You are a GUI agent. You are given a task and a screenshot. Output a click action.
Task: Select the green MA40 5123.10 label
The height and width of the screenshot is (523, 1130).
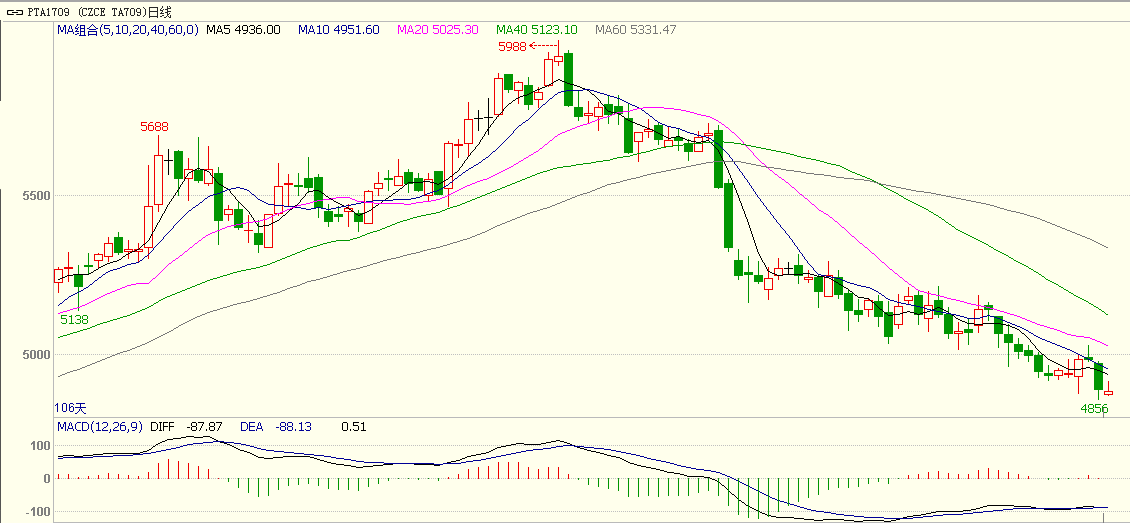tap(536, 30)
